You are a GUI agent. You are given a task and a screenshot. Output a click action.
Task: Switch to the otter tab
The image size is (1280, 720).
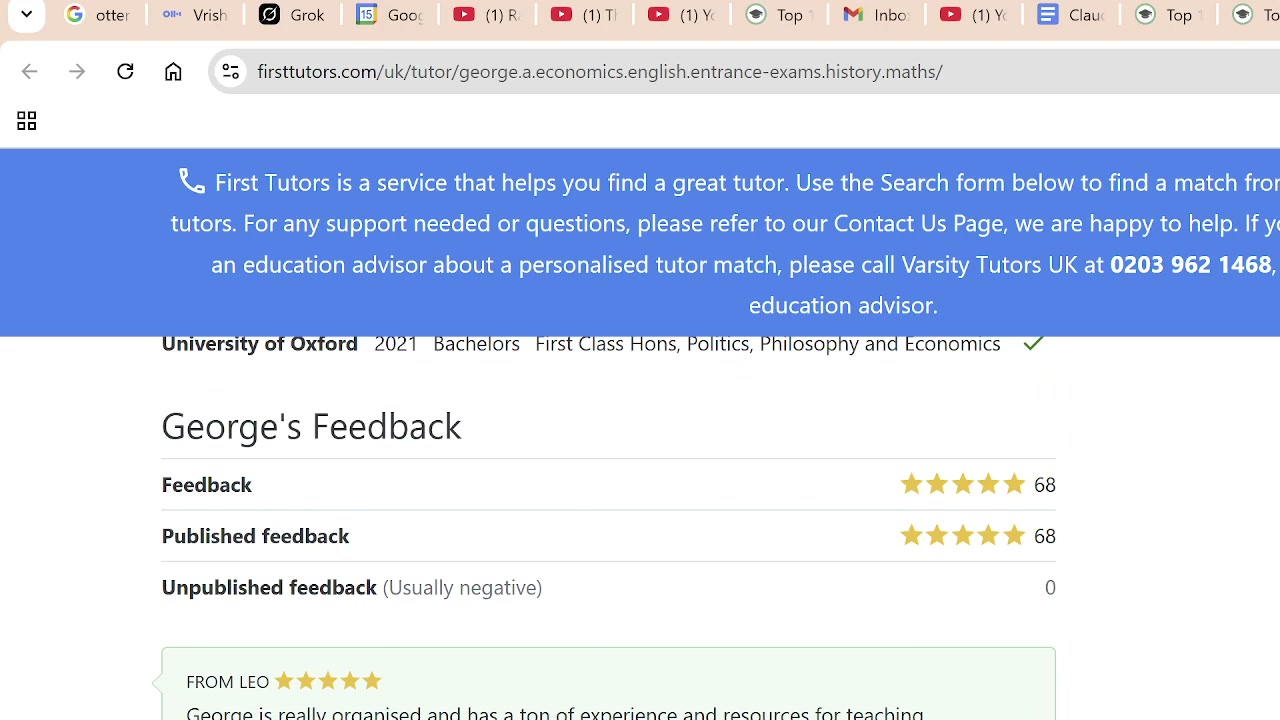97,15
